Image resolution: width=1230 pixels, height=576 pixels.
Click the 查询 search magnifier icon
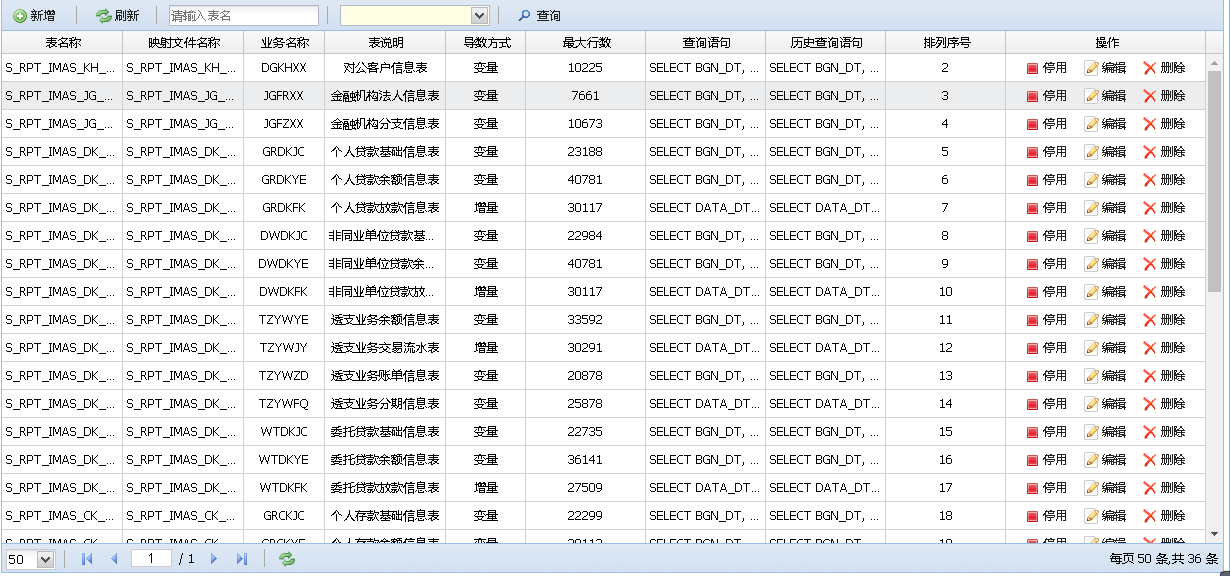coord(524,16)
